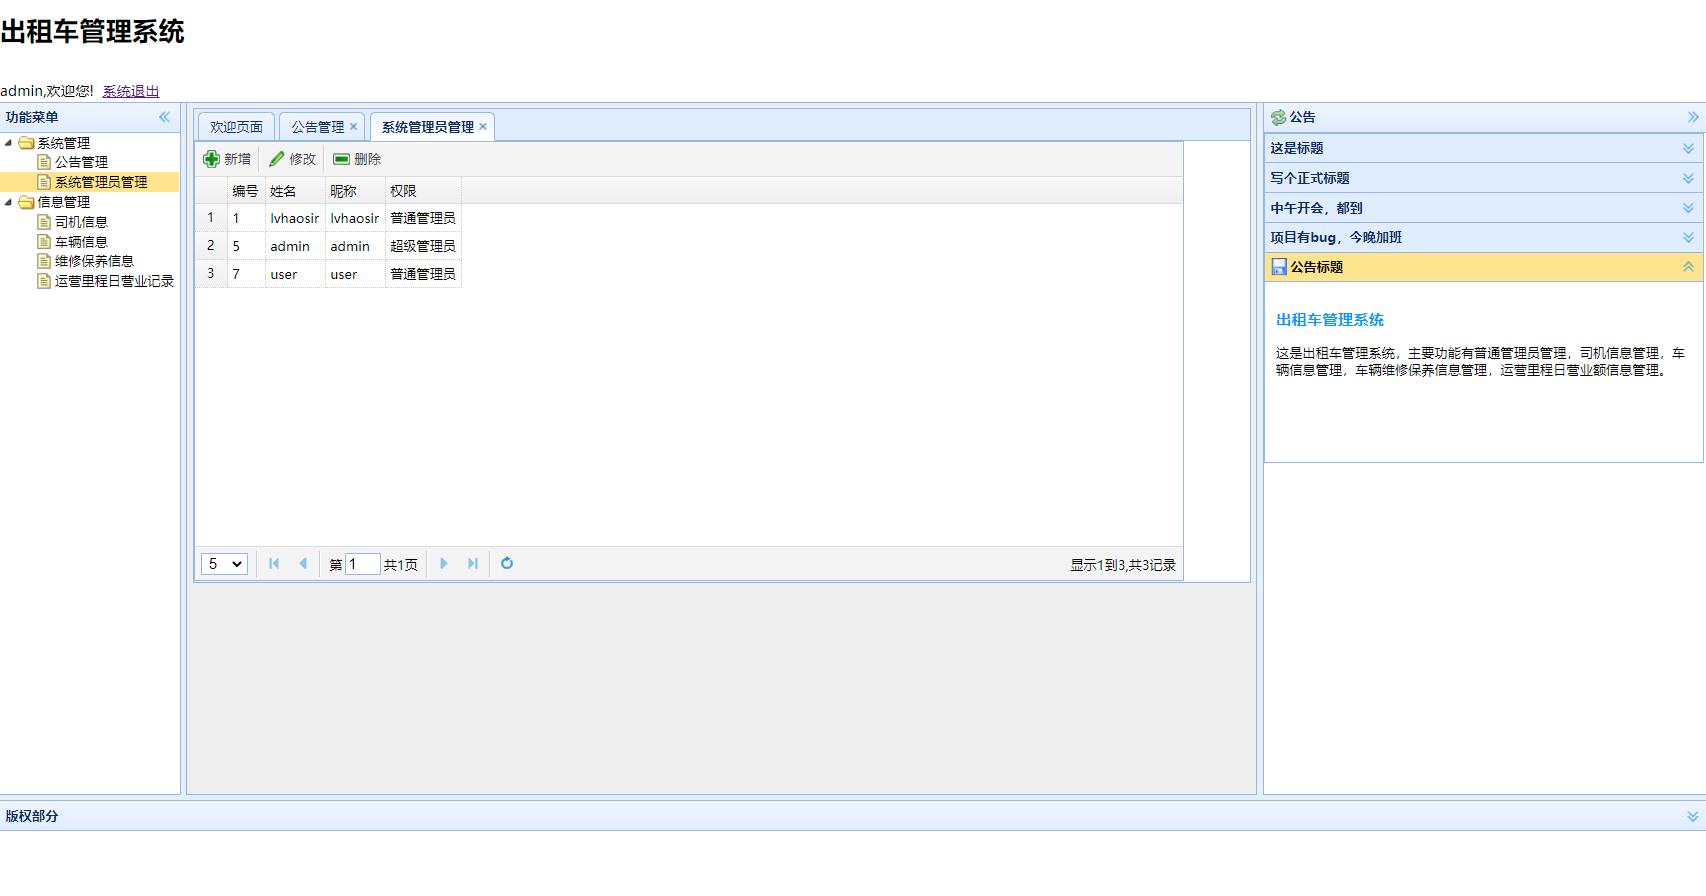Expand the 版权部分 bottom panel

pyautogui.click(x=1693, y=816)
